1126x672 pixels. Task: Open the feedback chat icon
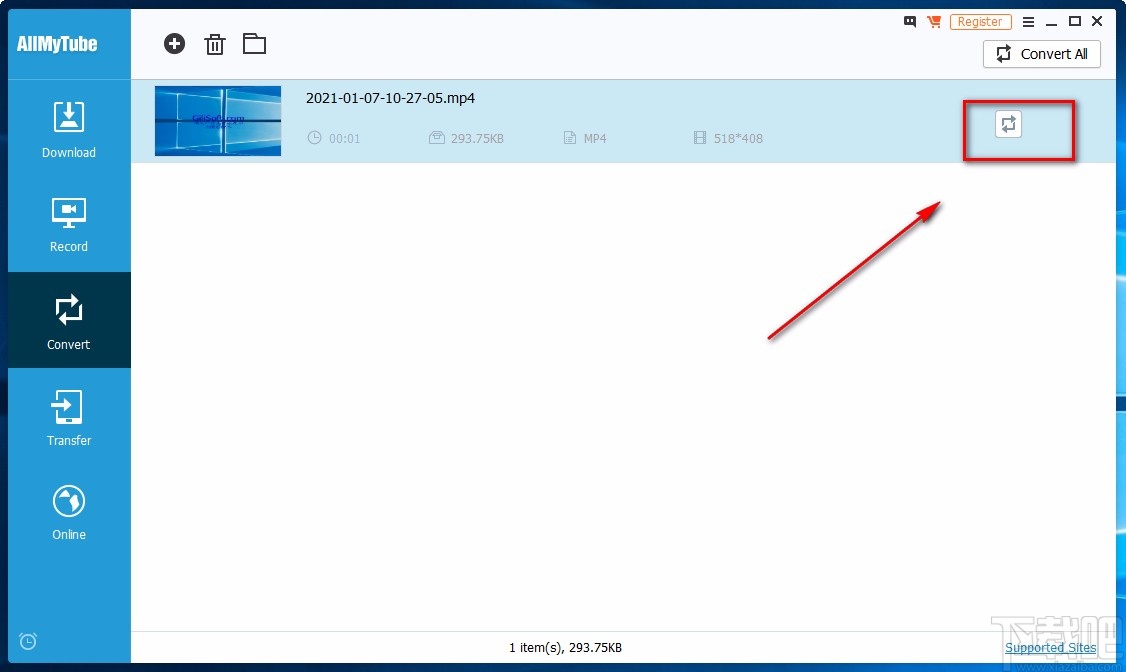point(910,21)
